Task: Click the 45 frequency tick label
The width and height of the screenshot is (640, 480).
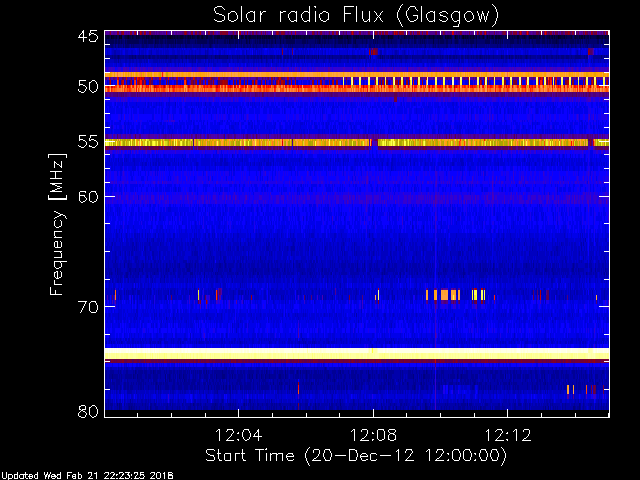Action: tap(88, 36)
